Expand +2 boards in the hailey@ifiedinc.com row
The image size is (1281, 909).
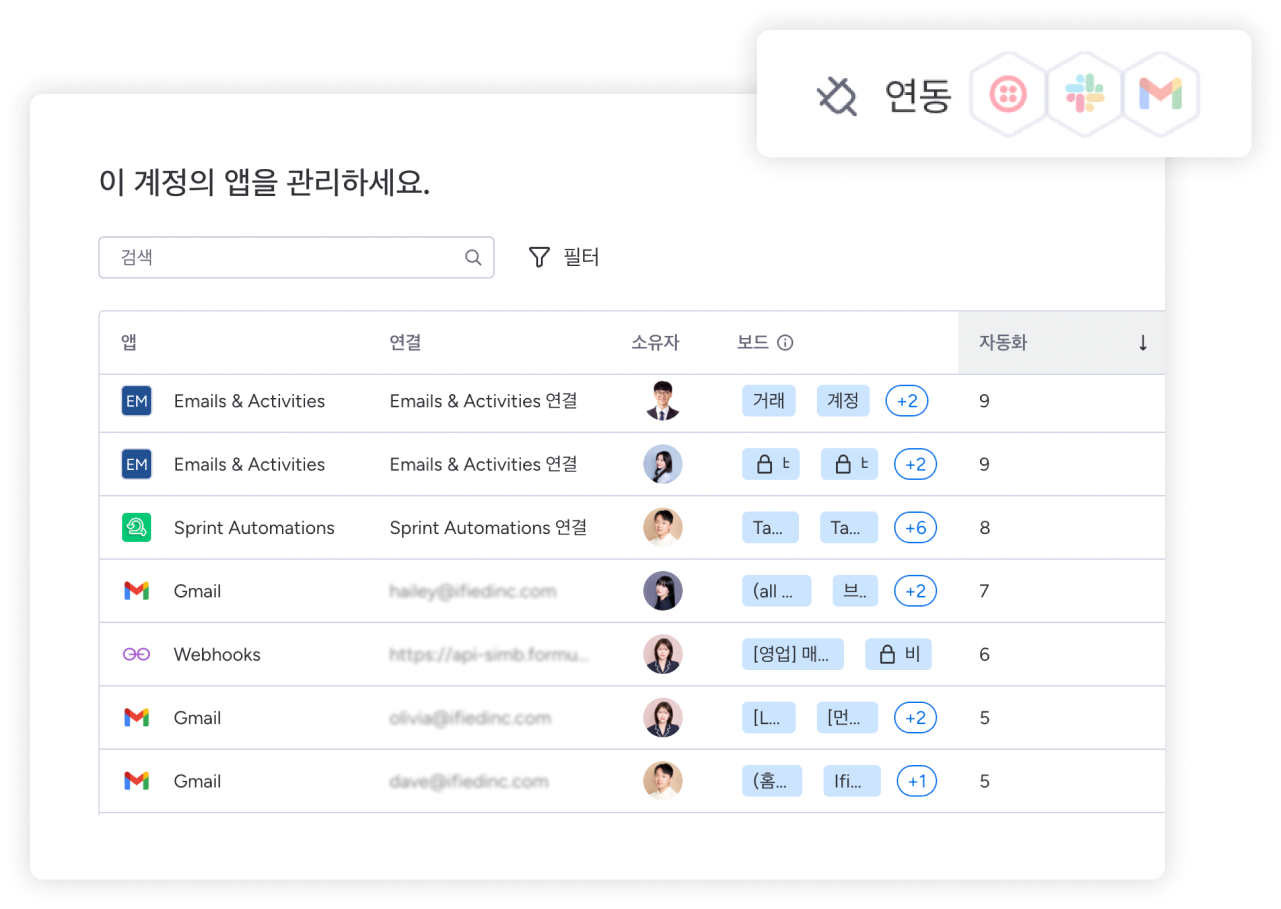[x=915, y=592]
